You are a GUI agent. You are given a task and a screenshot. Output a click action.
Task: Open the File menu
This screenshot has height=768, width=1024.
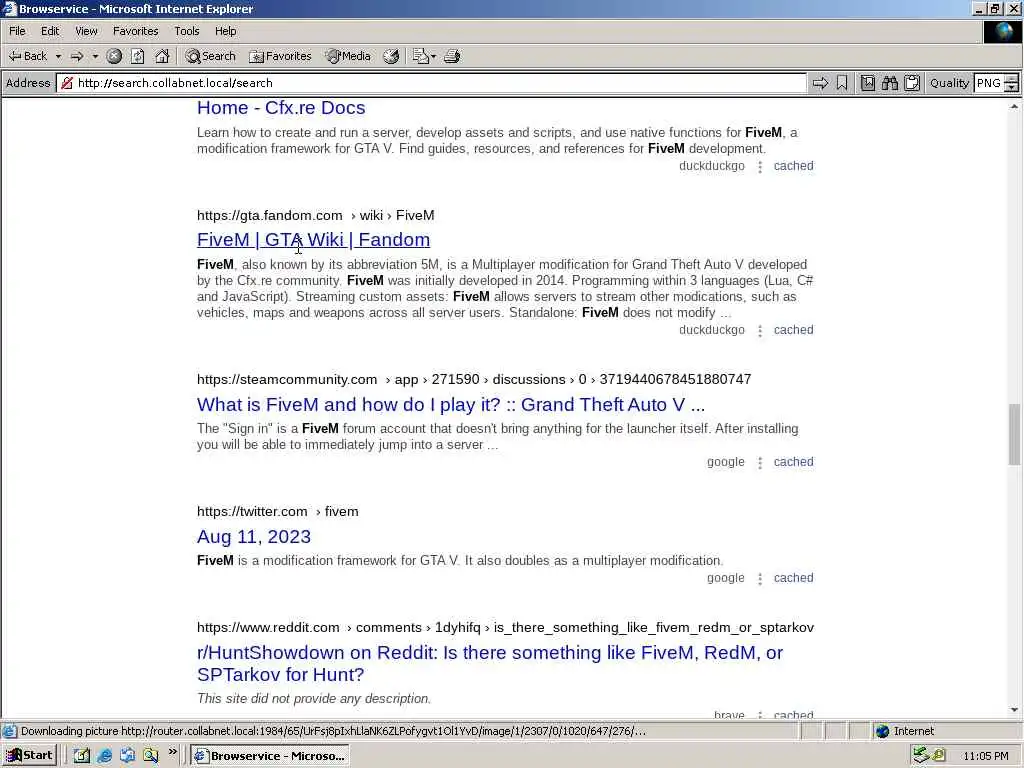click(17, 31)
